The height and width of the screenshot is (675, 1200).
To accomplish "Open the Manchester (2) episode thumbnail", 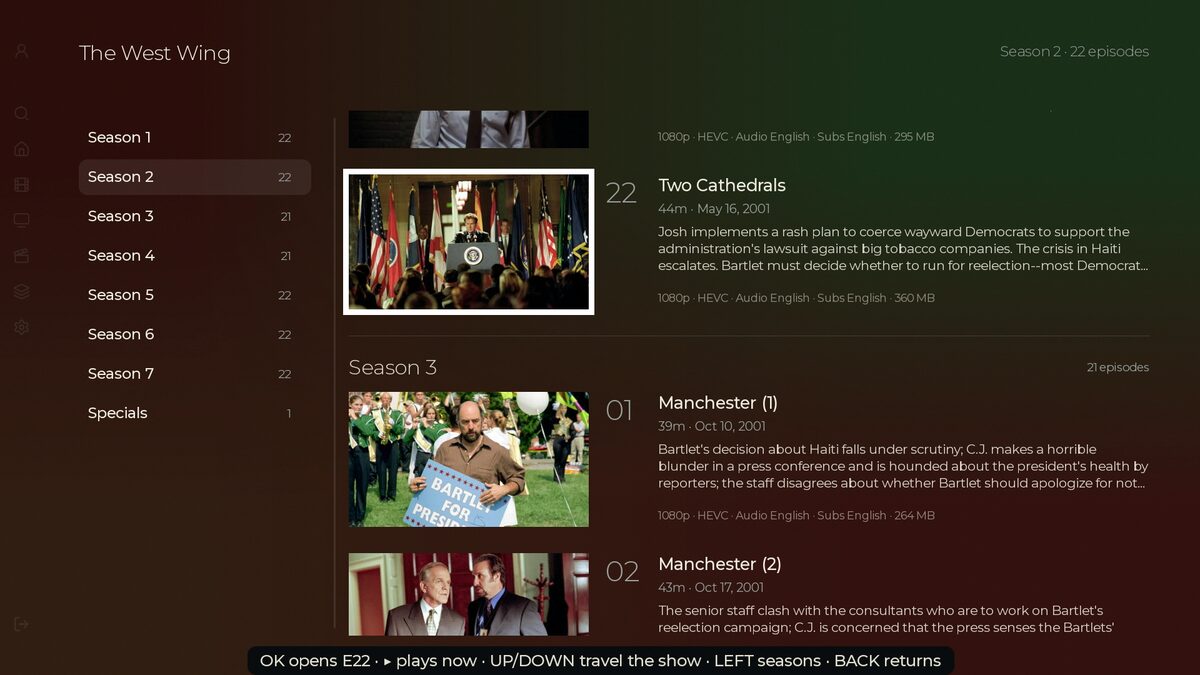I will coord(469,594).
